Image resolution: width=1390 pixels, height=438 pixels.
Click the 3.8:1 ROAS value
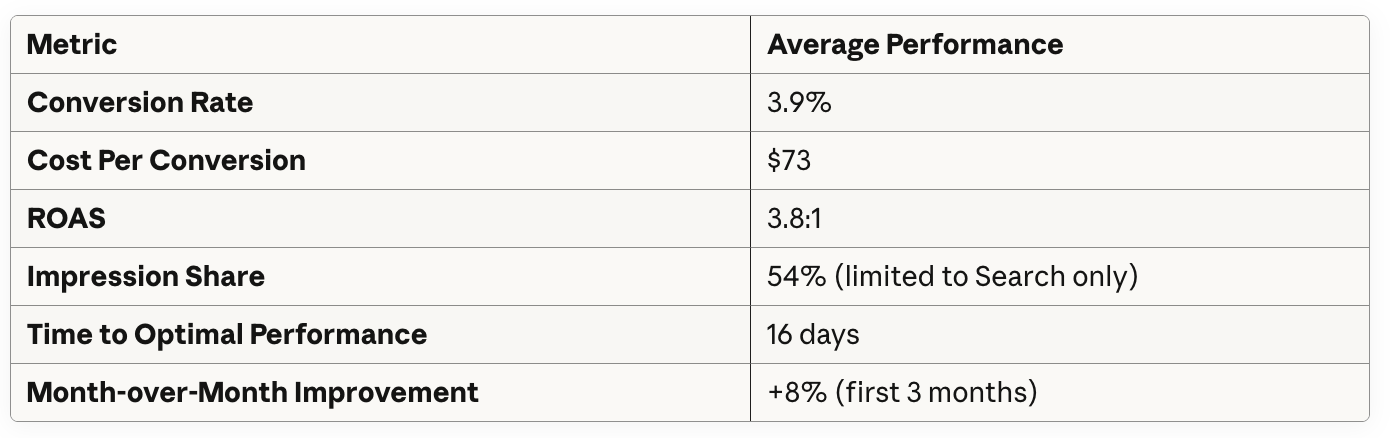794,219
